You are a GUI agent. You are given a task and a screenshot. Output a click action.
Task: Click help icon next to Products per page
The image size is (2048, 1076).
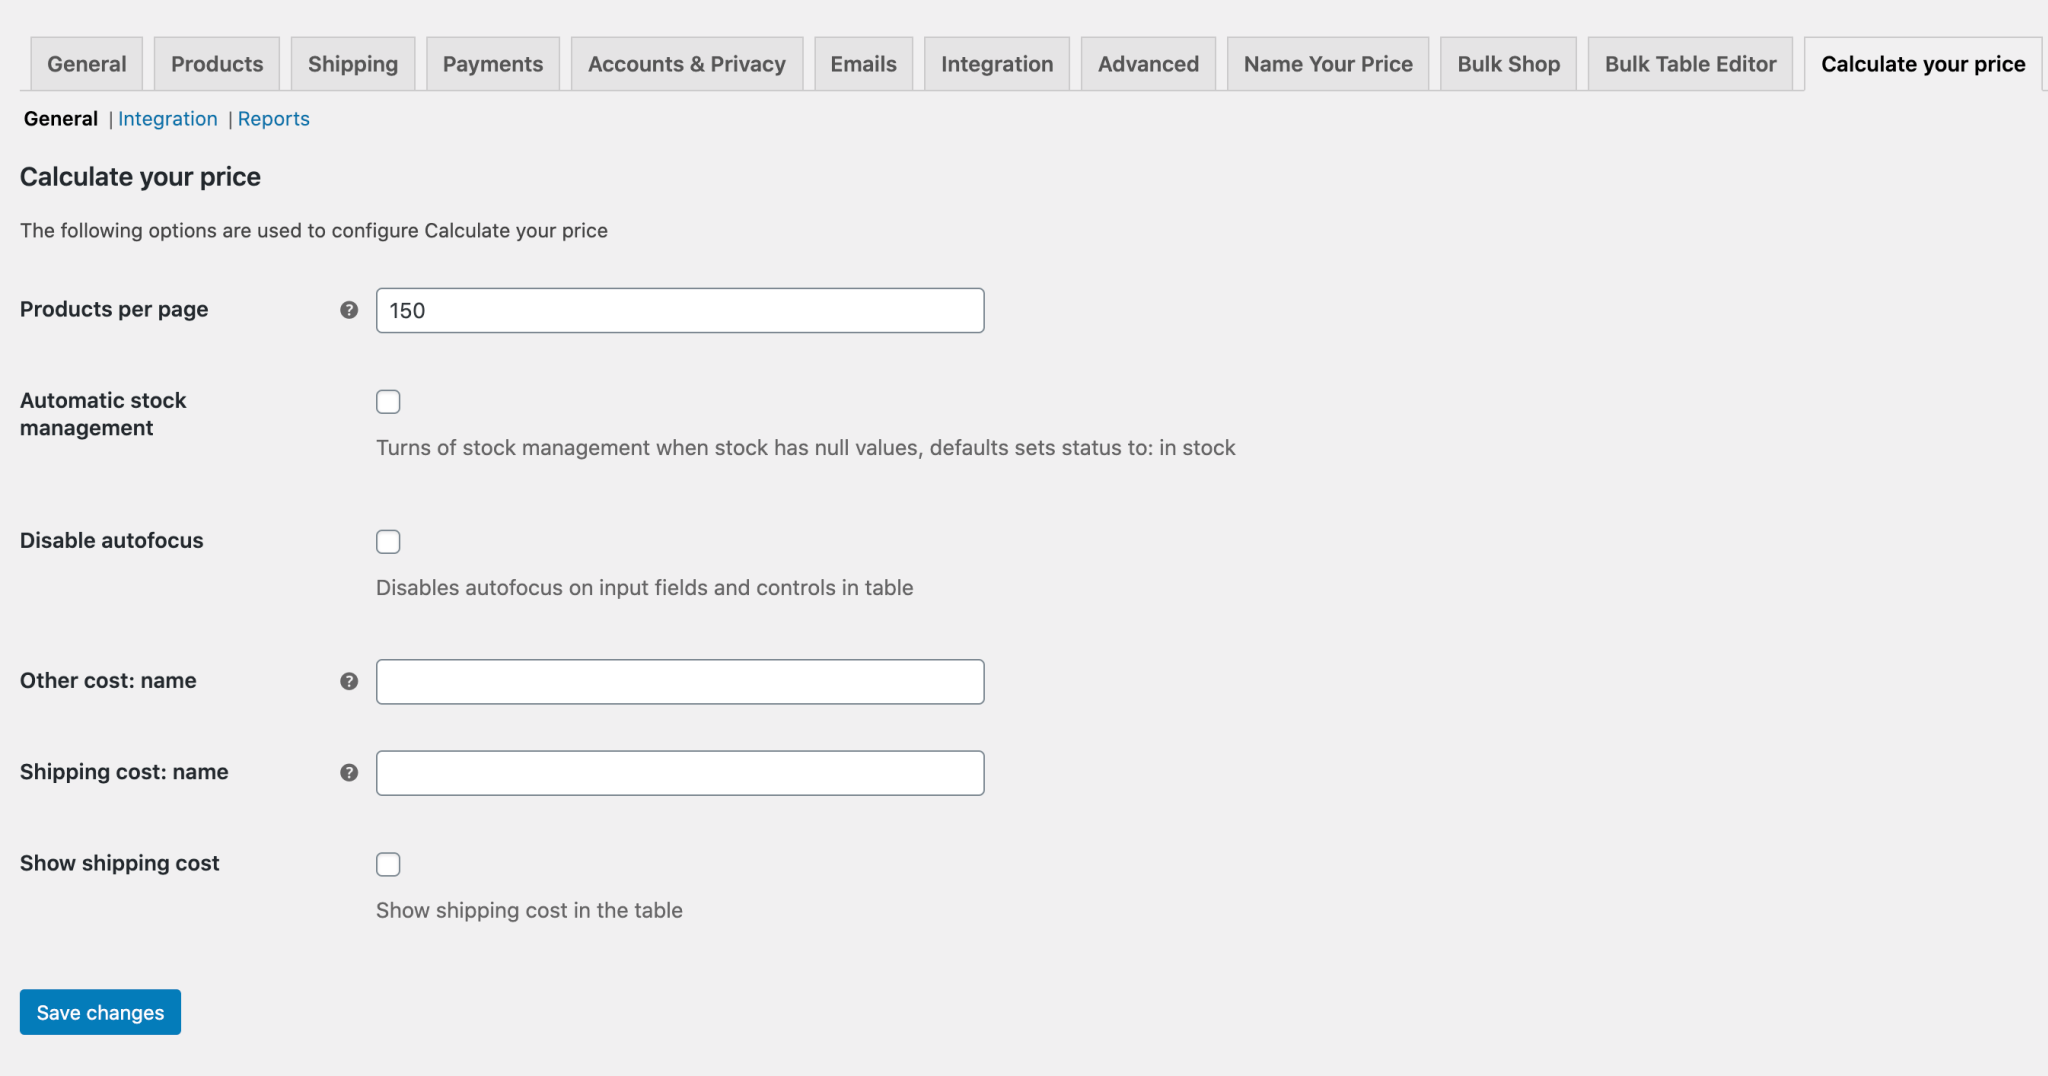pyautogui.click(x=349, y=310)
